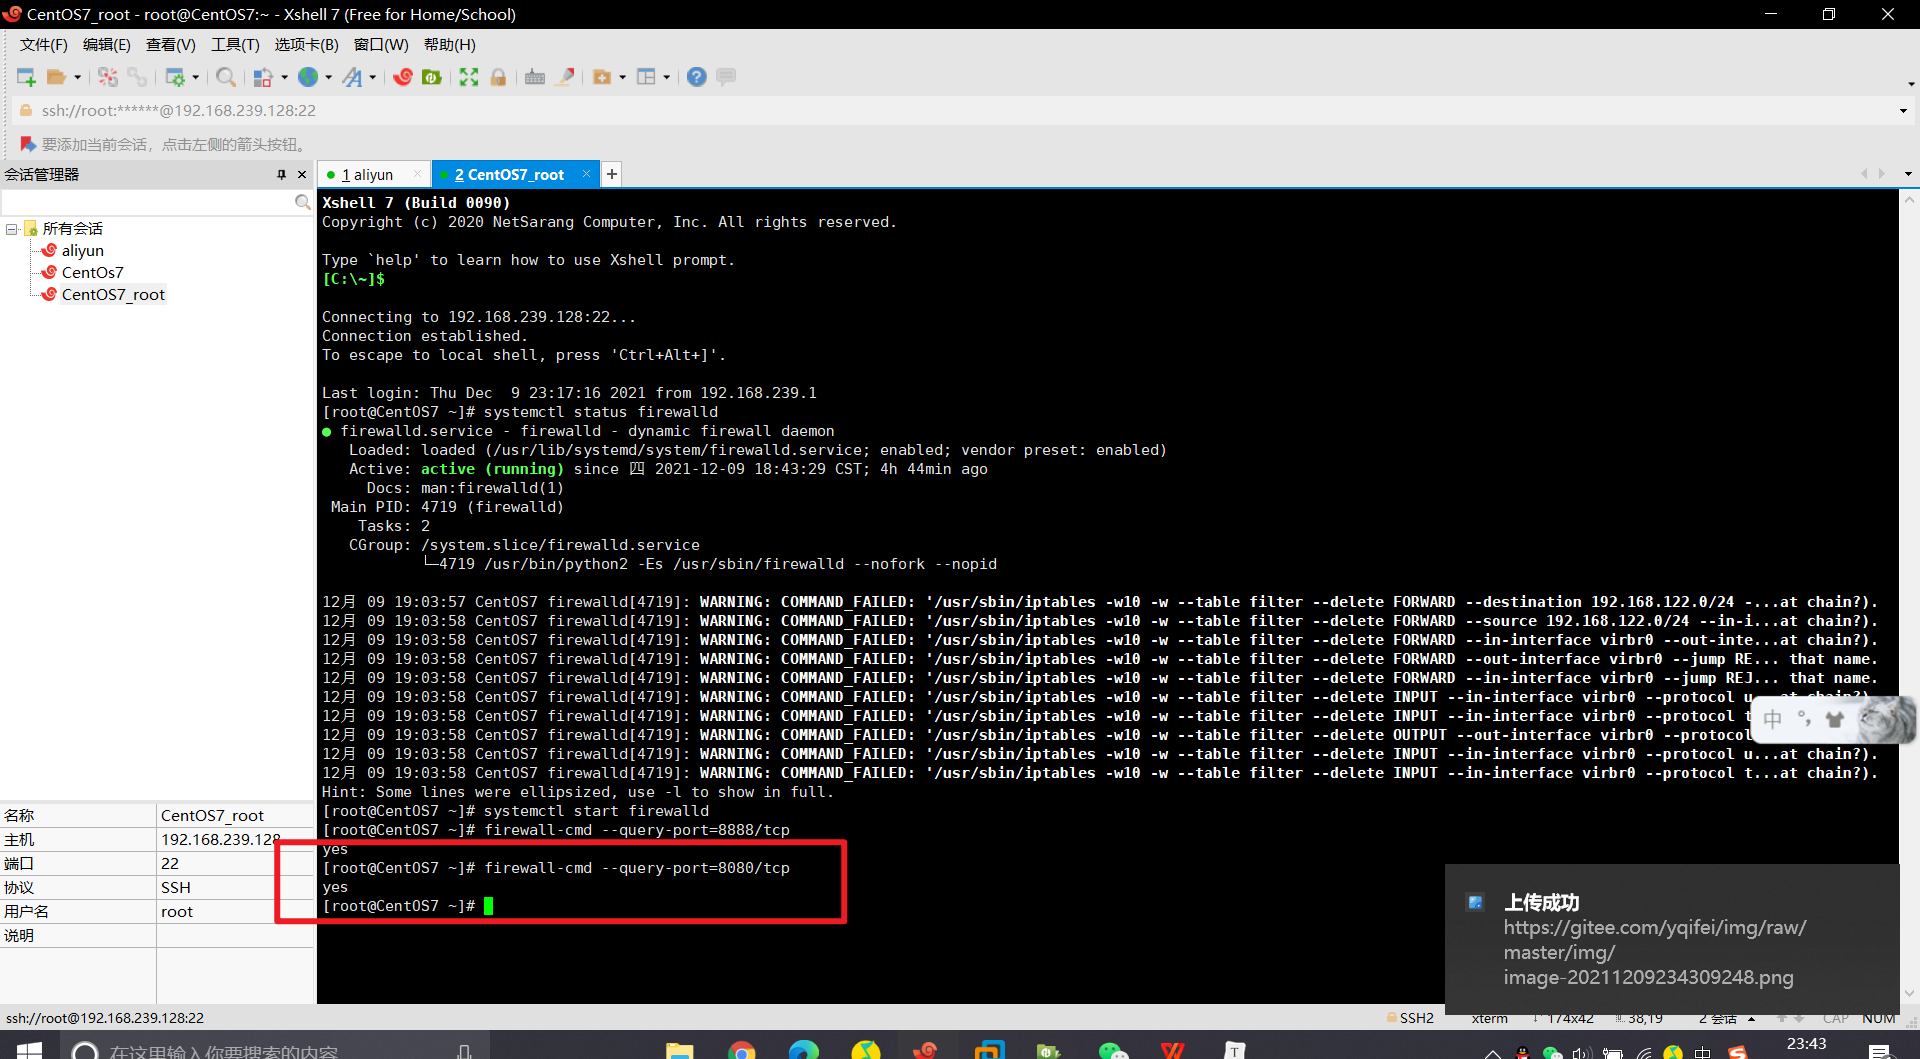Click the keyboard key-mapping icon

pos(535,77)
